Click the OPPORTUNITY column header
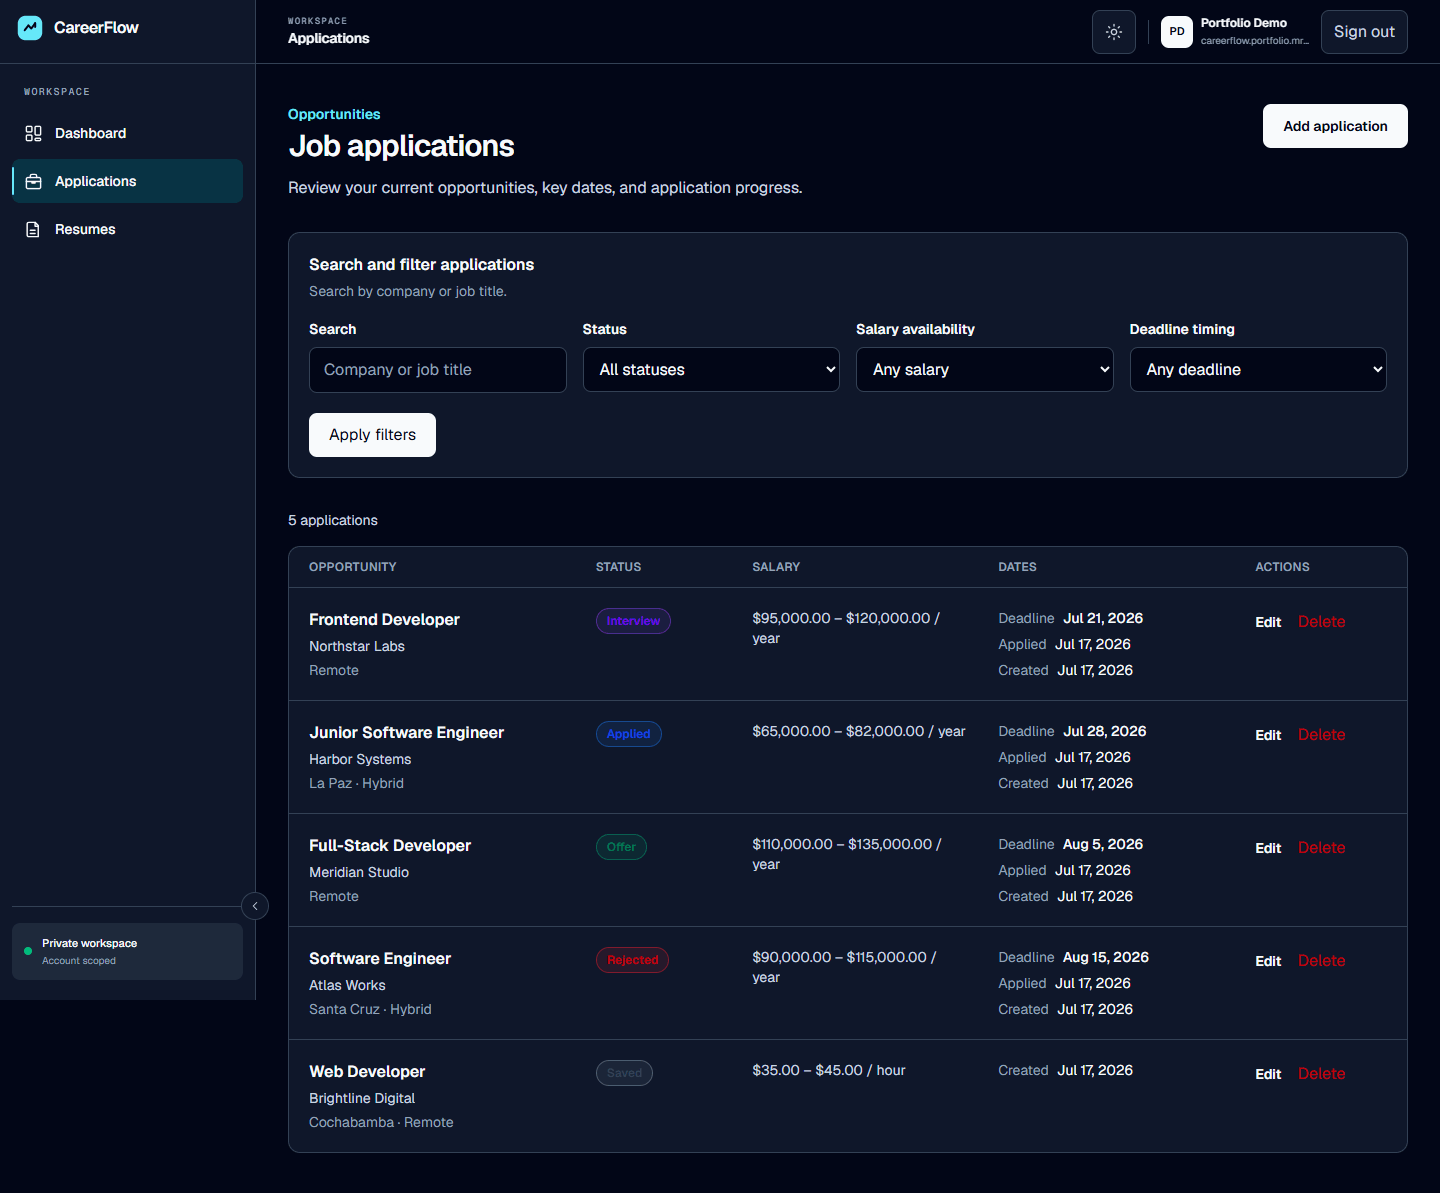 [x=353, y=567]
